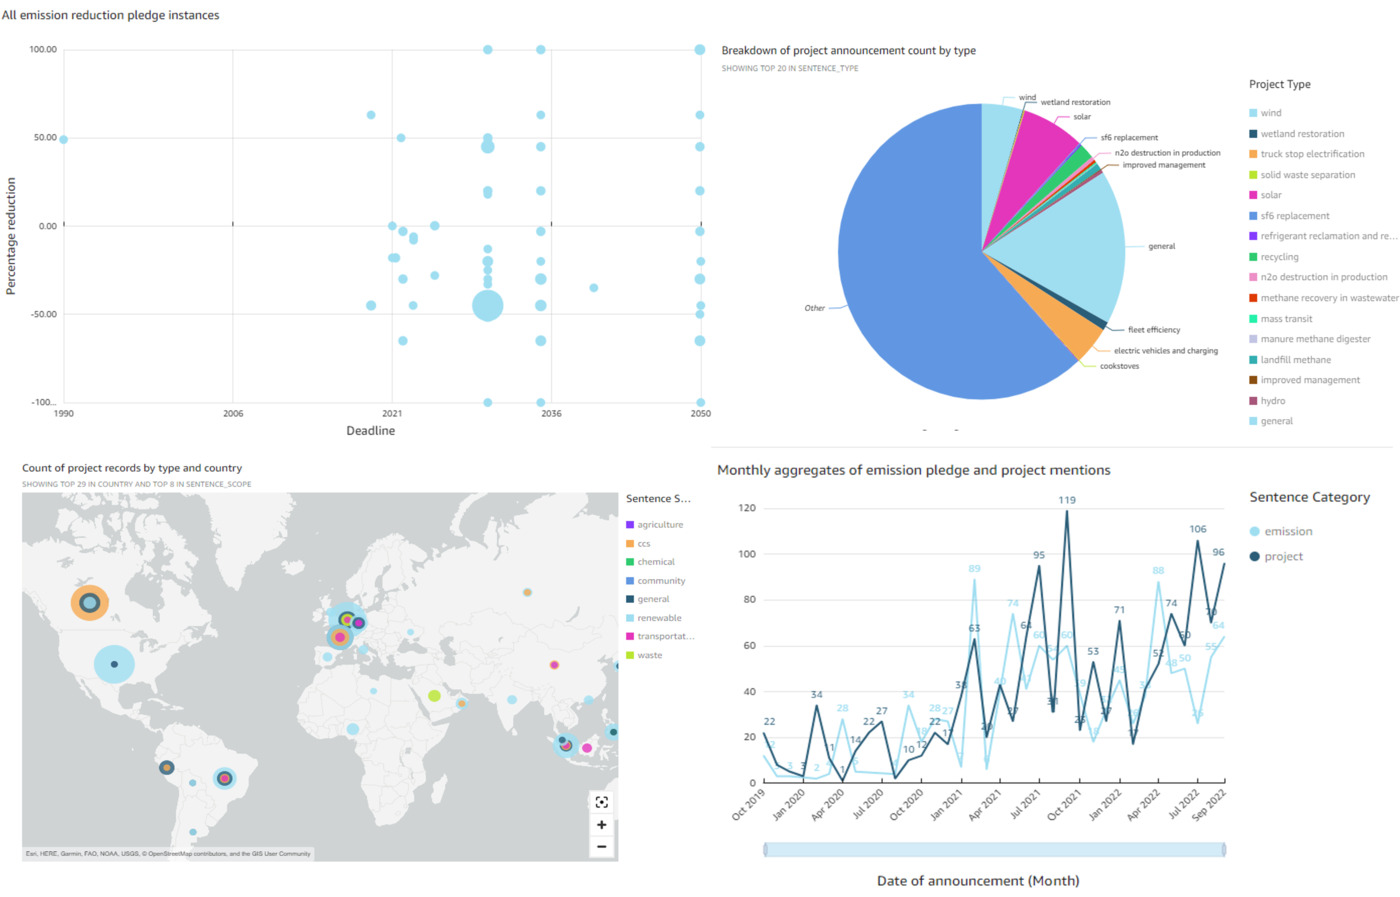1400x897 pixels.
Task: Click the map fit-to-extent frame icon
Action: click(601, 802)
